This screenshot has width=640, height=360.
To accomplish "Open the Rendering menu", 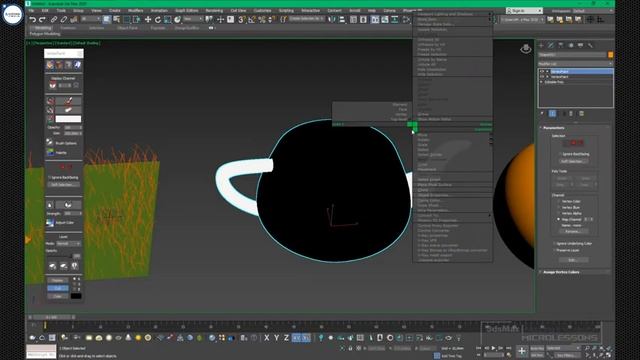I will tap(214, 11).
